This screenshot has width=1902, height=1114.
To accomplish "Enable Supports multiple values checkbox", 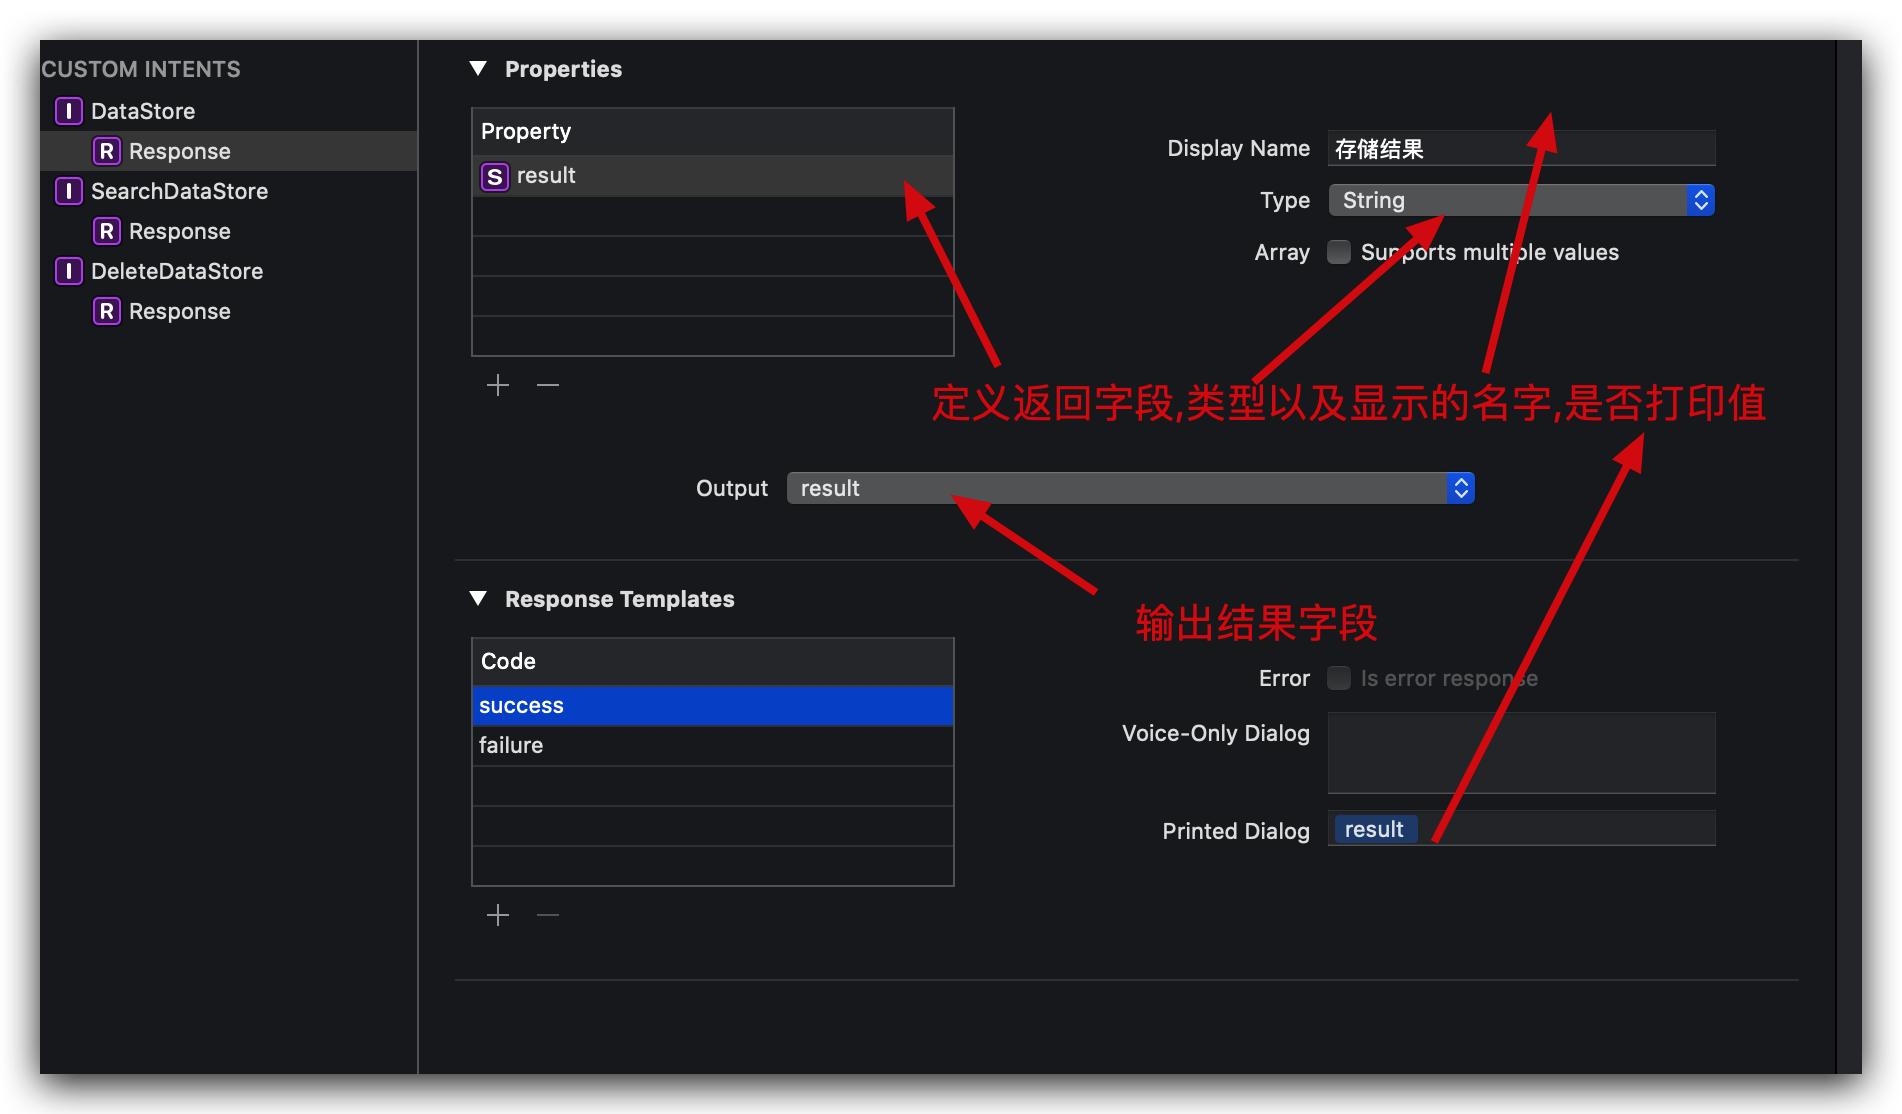I will coord(1339,252).
